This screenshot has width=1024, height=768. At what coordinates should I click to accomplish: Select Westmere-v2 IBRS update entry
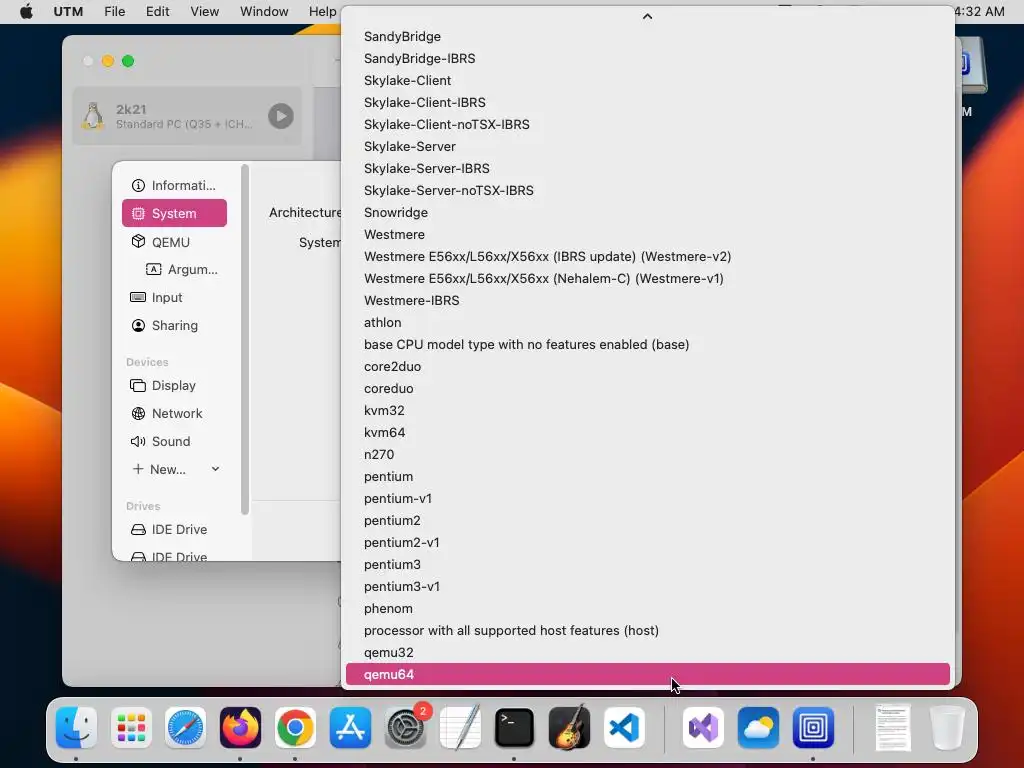(x=647, y=257)
